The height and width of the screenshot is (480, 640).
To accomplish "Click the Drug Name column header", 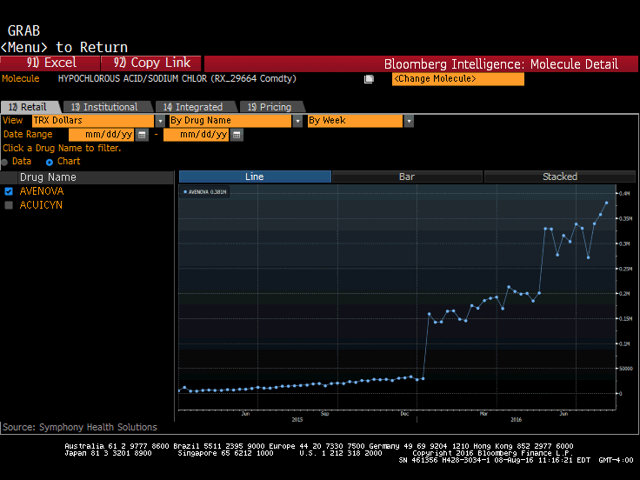I will [x=87, y=177].
